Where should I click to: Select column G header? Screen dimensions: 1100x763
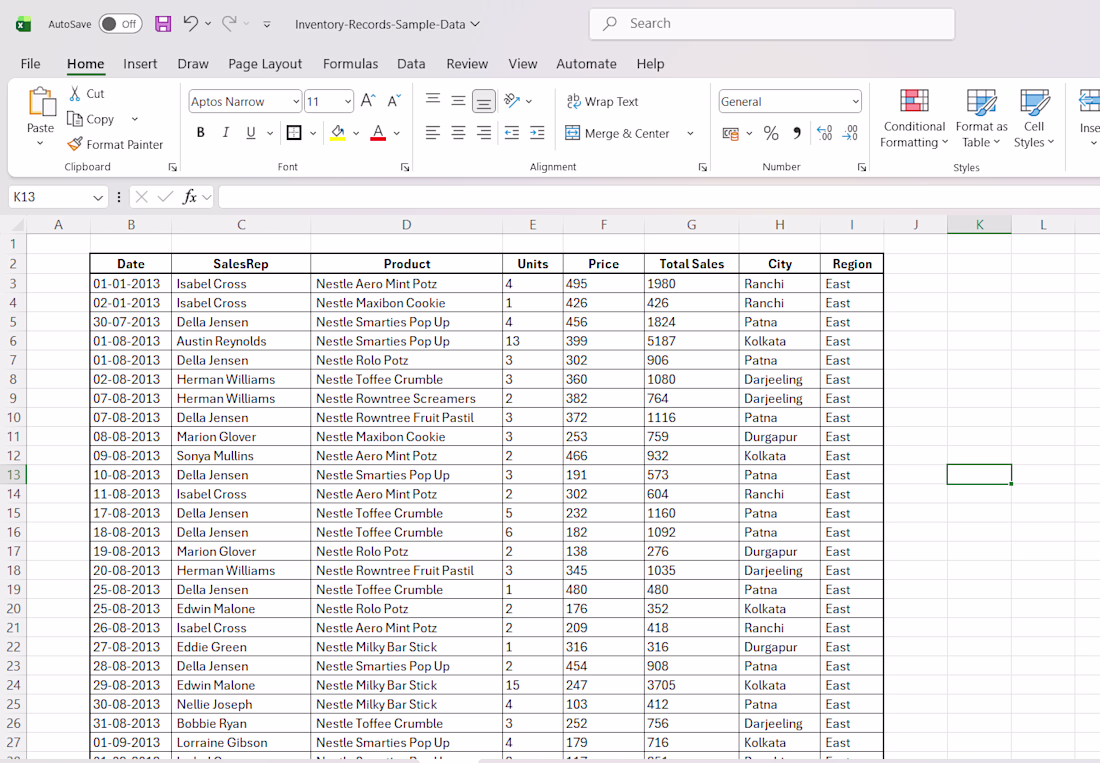click(x=691, y=225)
